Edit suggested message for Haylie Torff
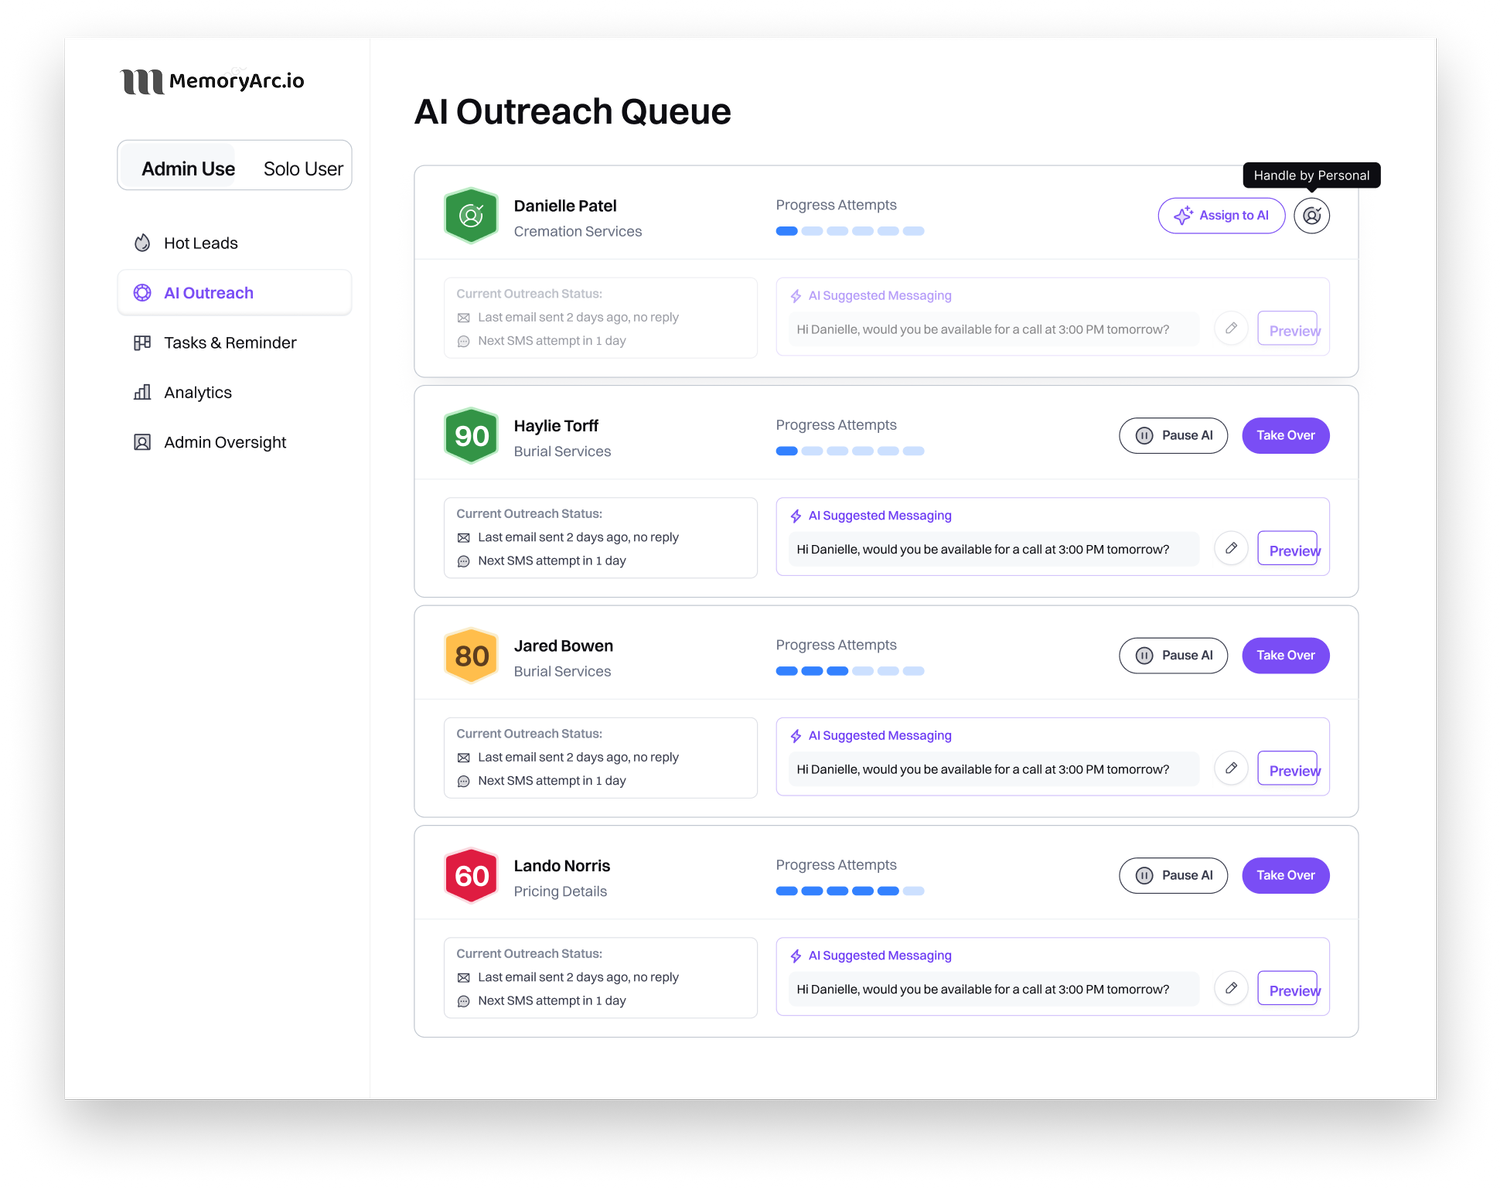Screen dimensions: 1500x1189 pyautogui.click(x=1231, y=548)
